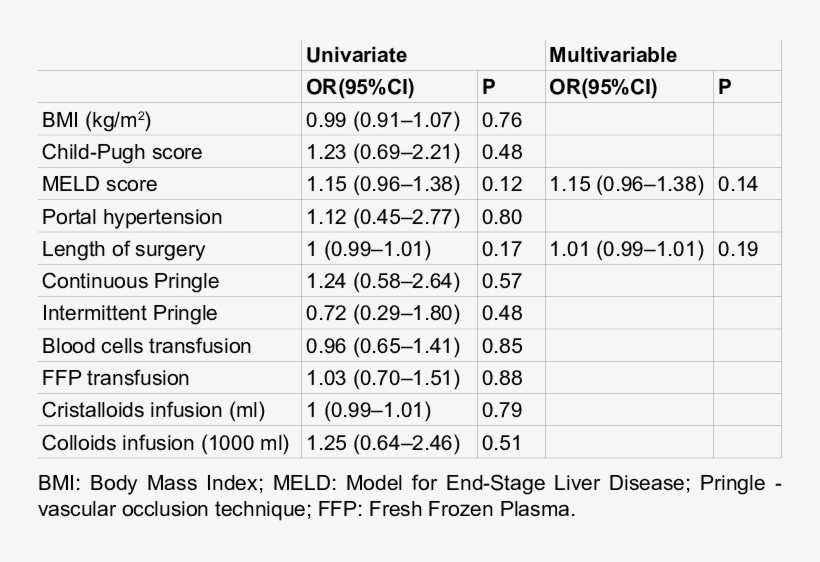Viewport: 820px width, 562px height.
Task: Click the "Portal hypertension" row label
Action: tap(132, 217)
